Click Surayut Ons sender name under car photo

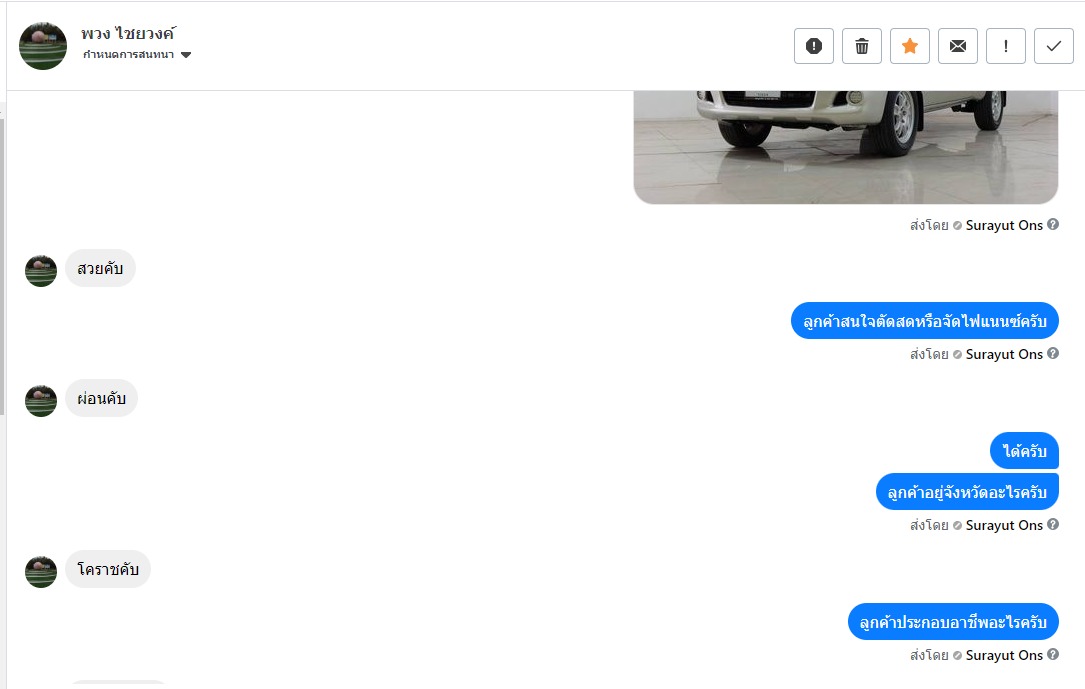click(1004, 226)
